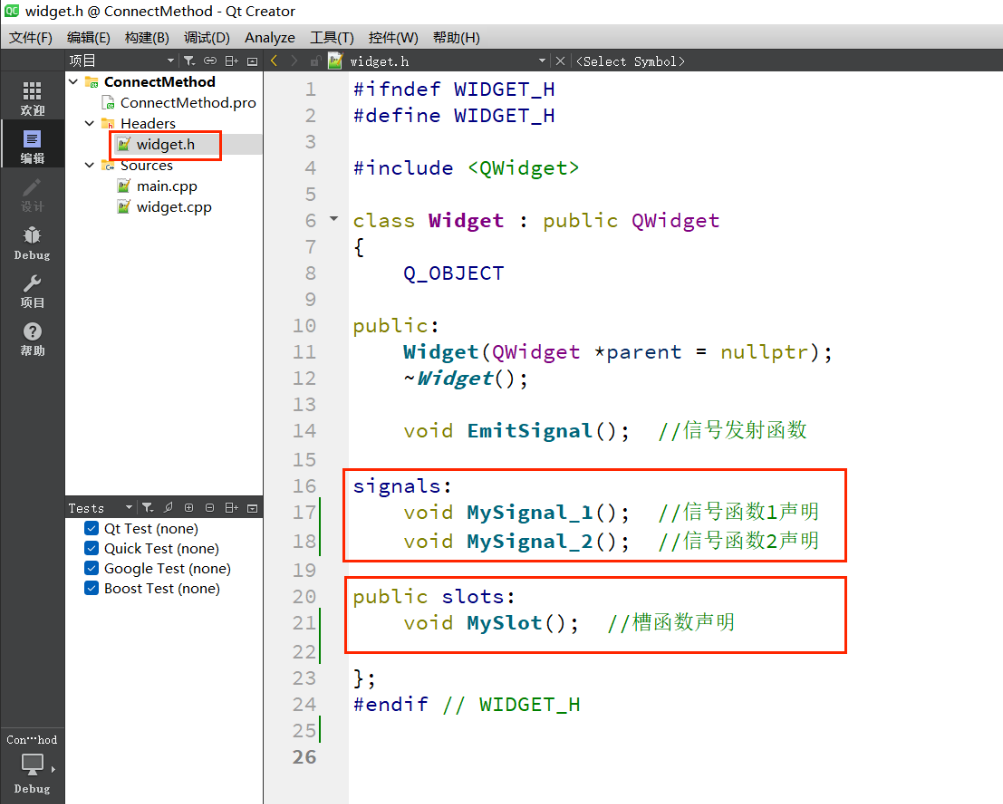Click MySignal_2 declaration on line 18

click(x=530, y=542)
